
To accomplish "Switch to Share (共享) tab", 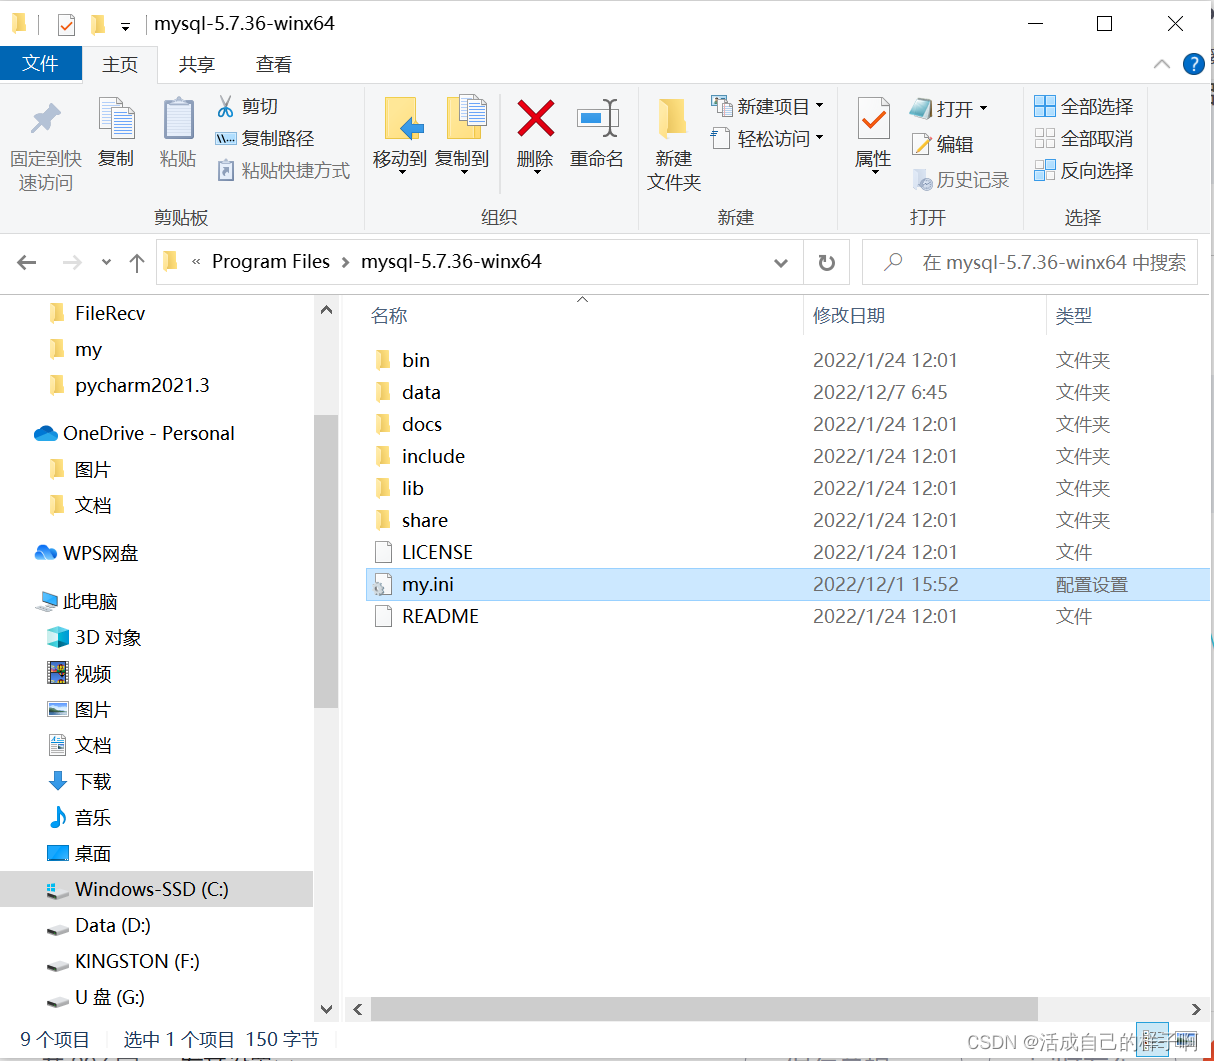I will point(197,64).
